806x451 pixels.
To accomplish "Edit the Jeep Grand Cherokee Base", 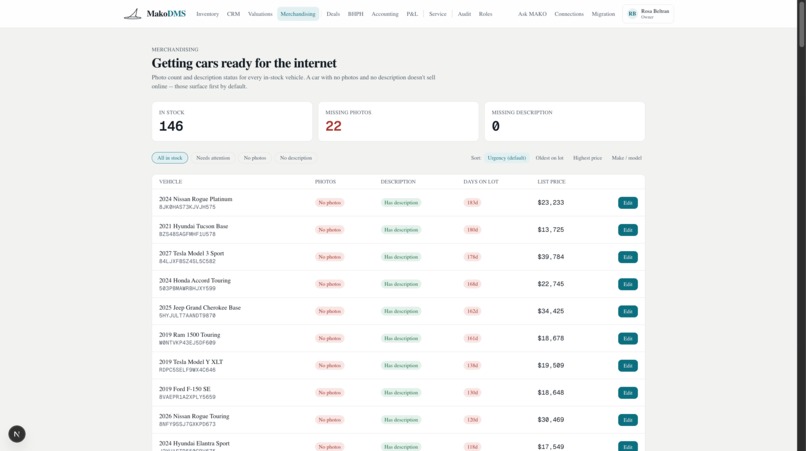I will click(x=628, y=311).
